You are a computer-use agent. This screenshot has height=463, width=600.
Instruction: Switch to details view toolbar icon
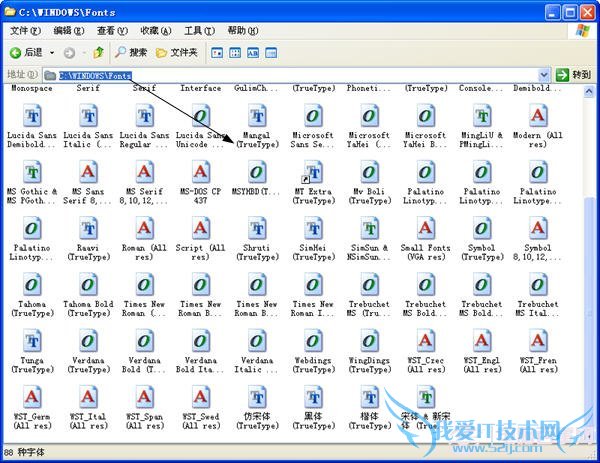(271, 53)
